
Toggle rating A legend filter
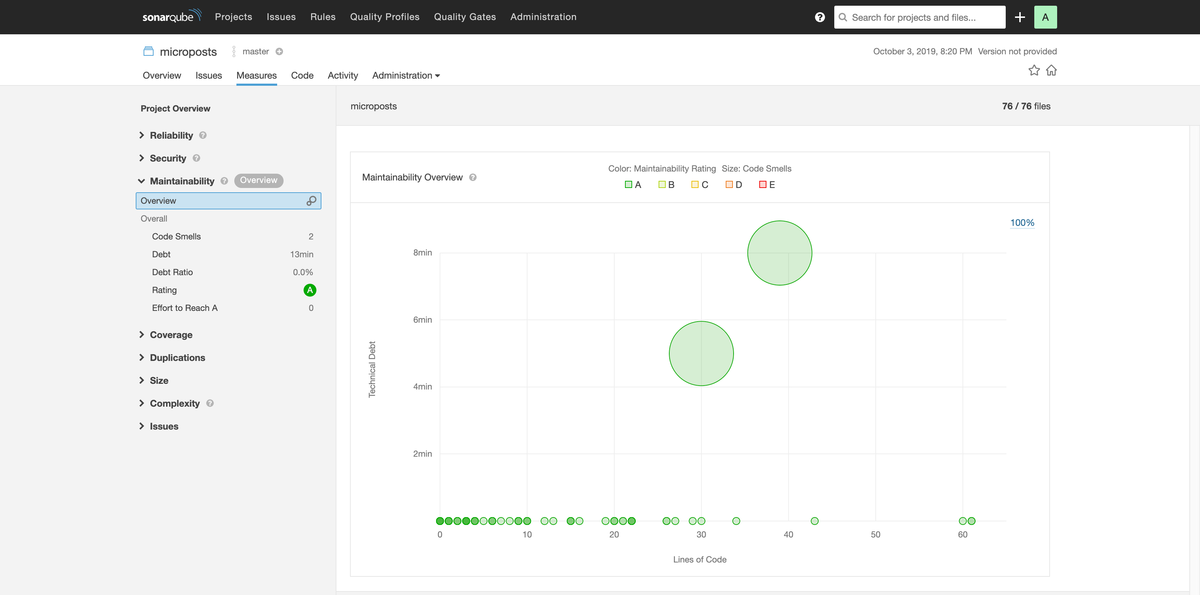633,185
